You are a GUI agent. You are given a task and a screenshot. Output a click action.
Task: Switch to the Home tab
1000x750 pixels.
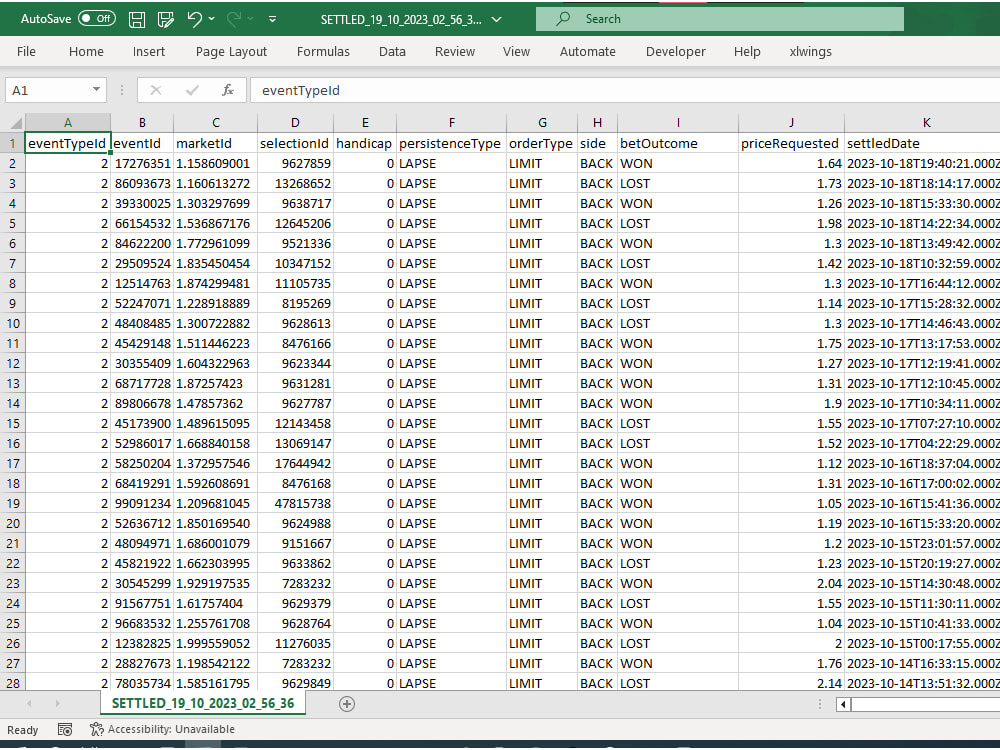click(x=86, y=52)
